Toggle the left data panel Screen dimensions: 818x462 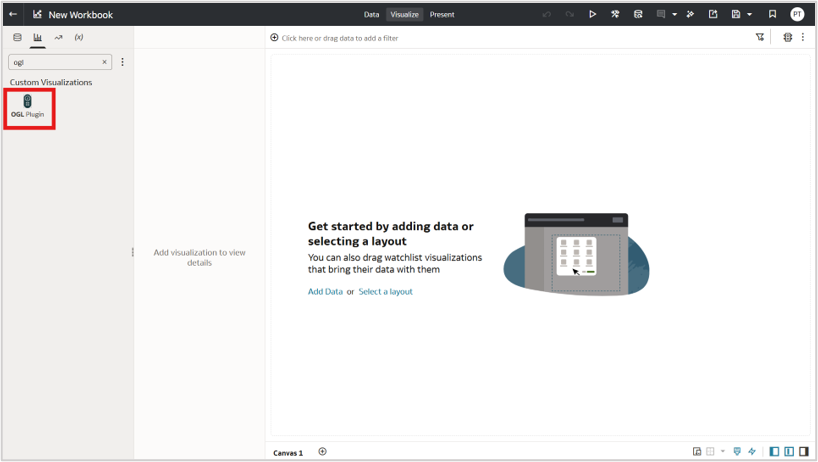(775, 452)
